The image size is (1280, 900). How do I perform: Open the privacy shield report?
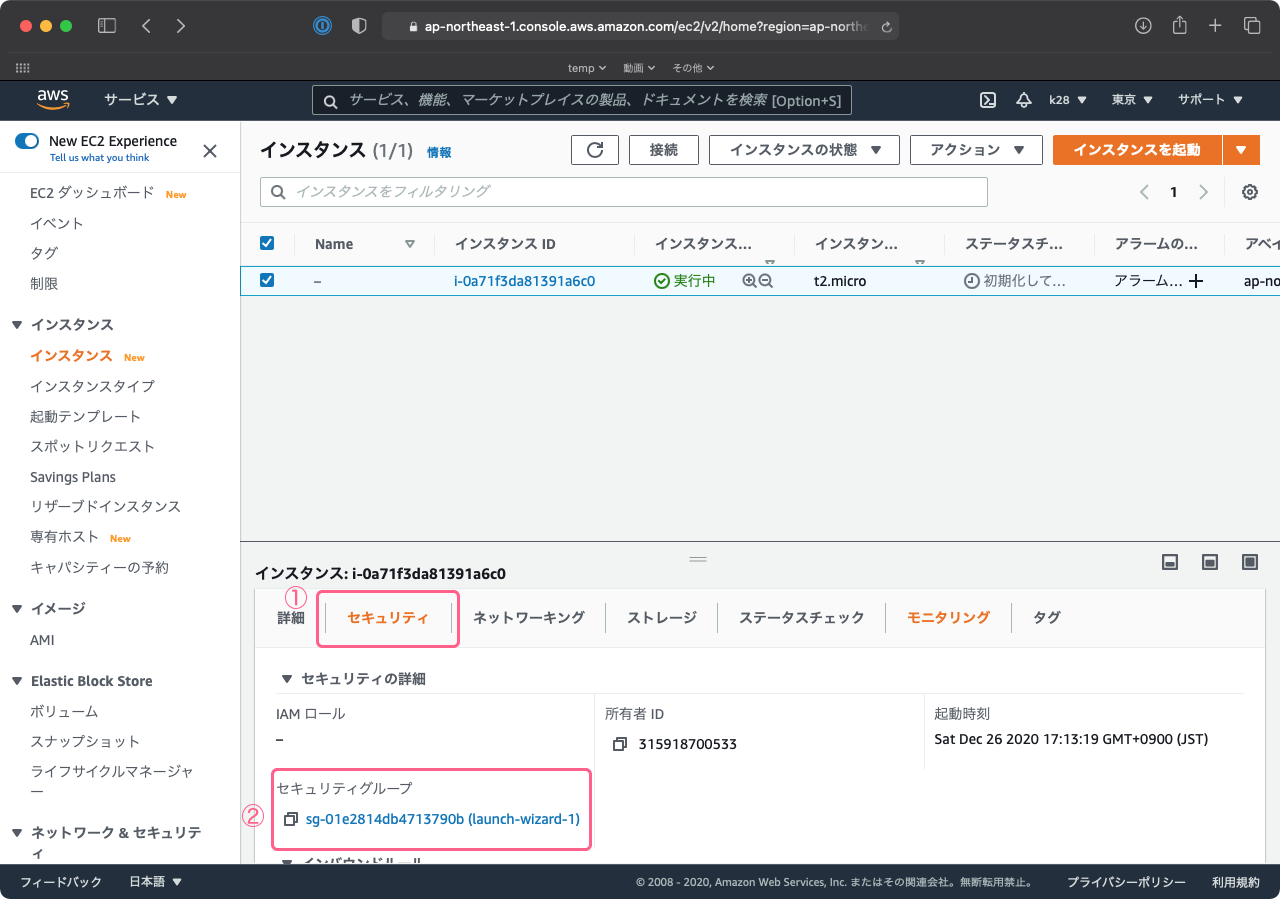pos(359,26)
